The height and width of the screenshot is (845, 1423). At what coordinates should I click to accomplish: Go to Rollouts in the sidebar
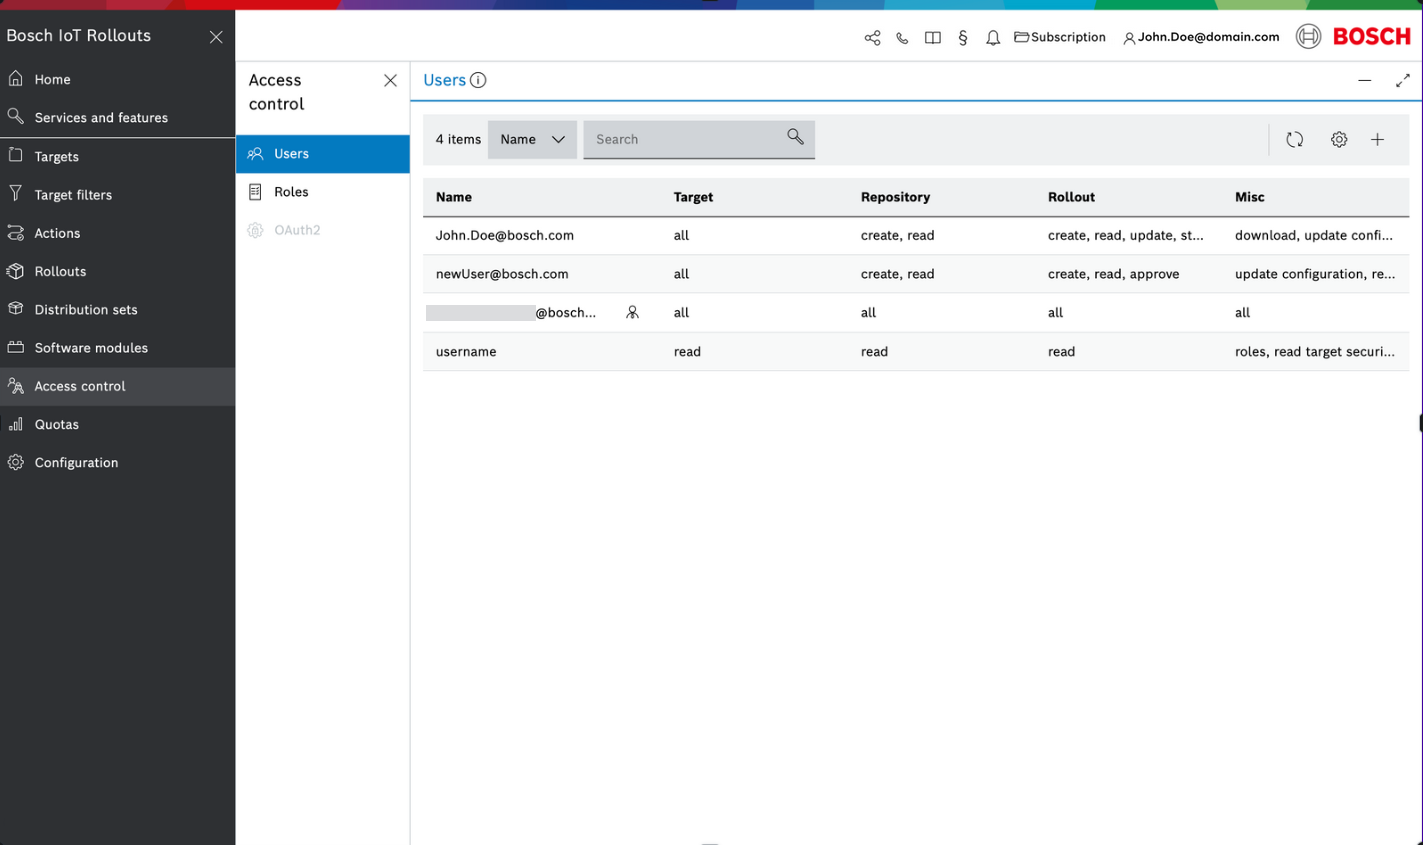coord(60,271)
